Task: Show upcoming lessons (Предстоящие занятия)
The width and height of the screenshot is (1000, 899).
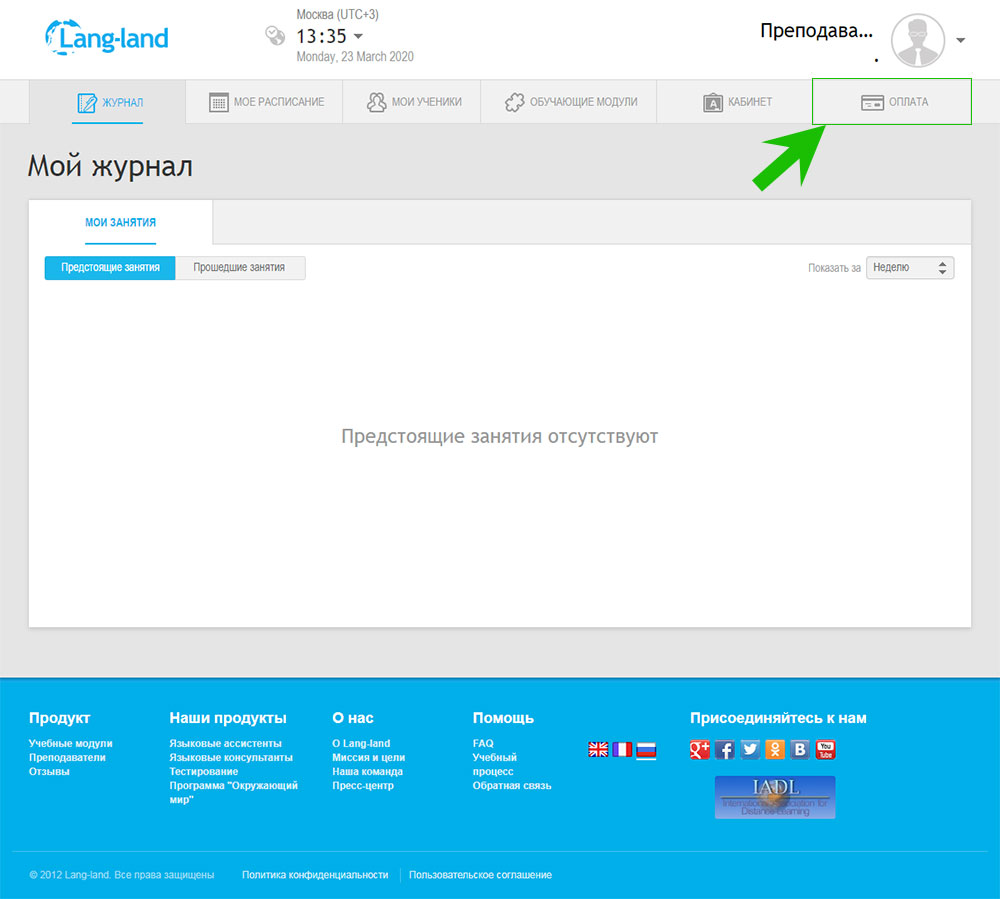Action: point(110,268)
